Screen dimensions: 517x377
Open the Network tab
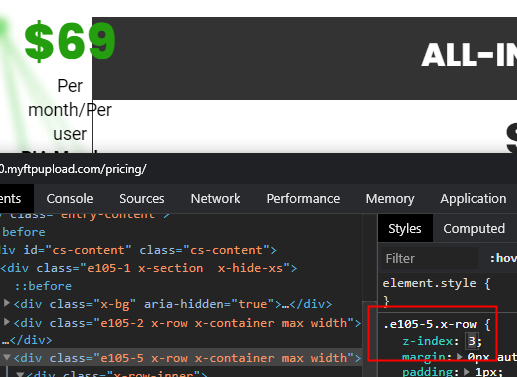[215, 199]
